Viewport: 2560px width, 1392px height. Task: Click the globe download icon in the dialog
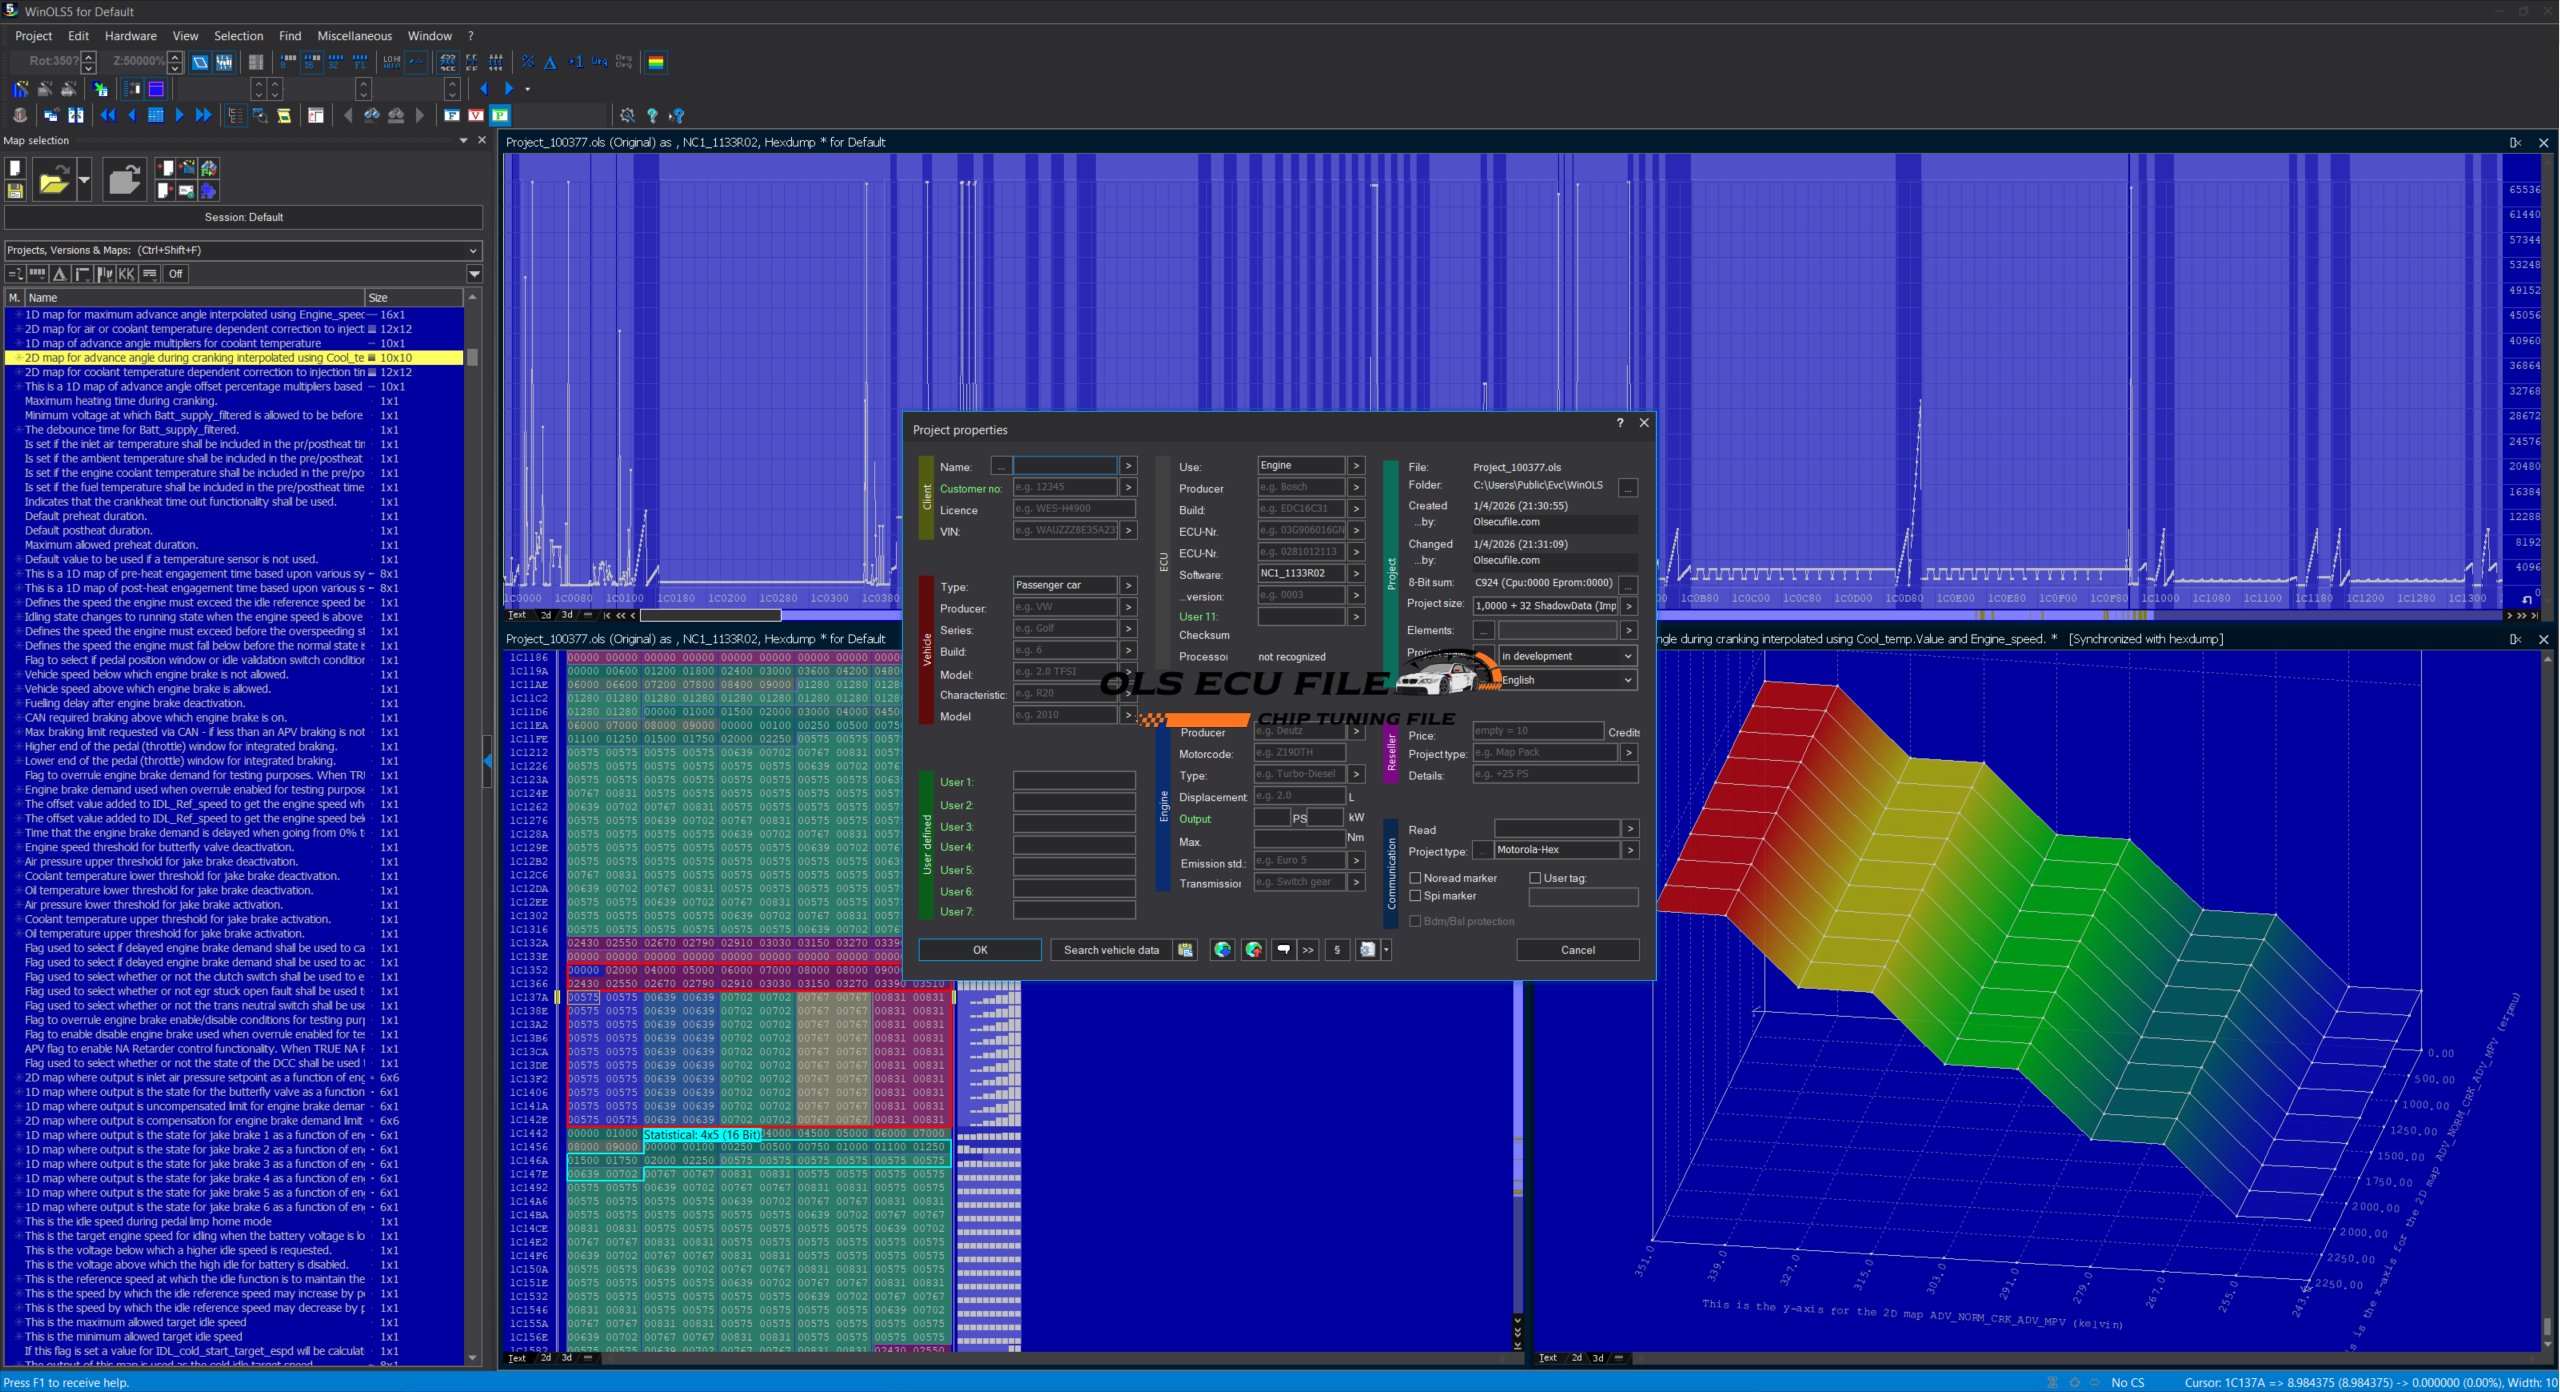[x=1222, y=950]
